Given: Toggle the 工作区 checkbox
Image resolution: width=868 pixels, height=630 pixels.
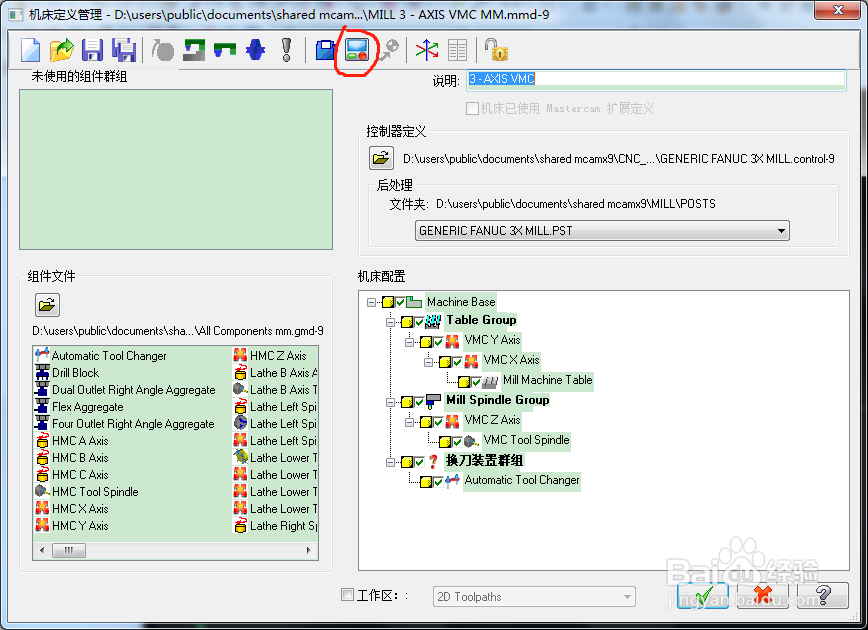Looking at the screenshot, I should pyautogui.click(x=347, y=595).
